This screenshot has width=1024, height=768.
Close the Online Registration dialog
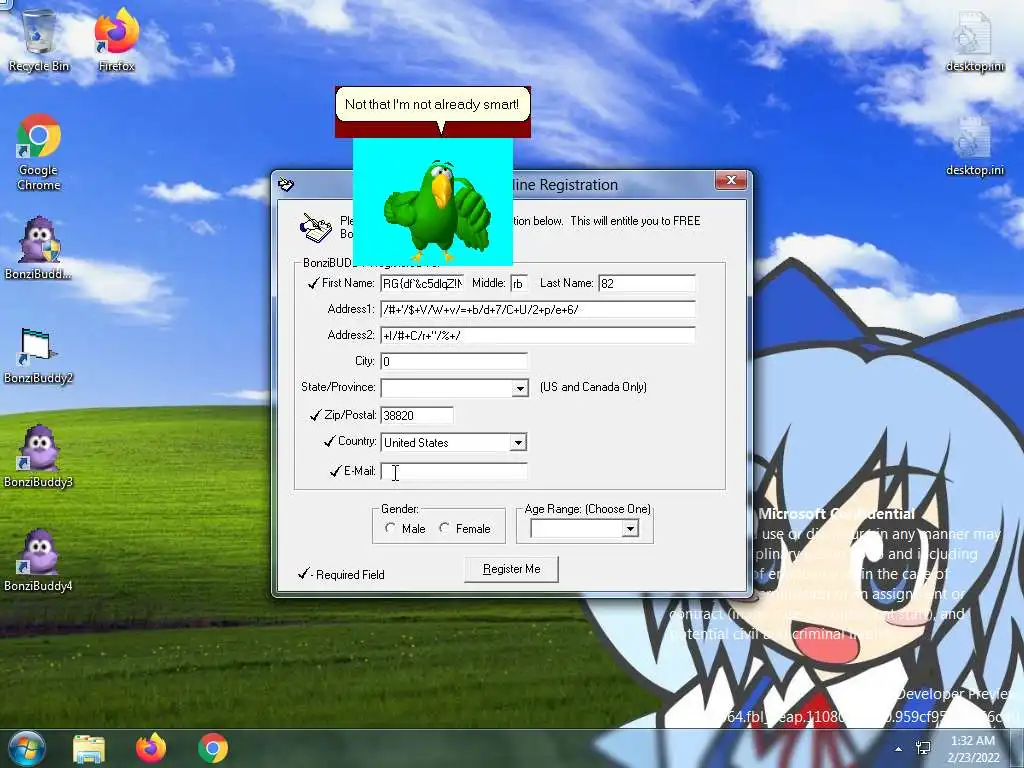coord(731,180)
